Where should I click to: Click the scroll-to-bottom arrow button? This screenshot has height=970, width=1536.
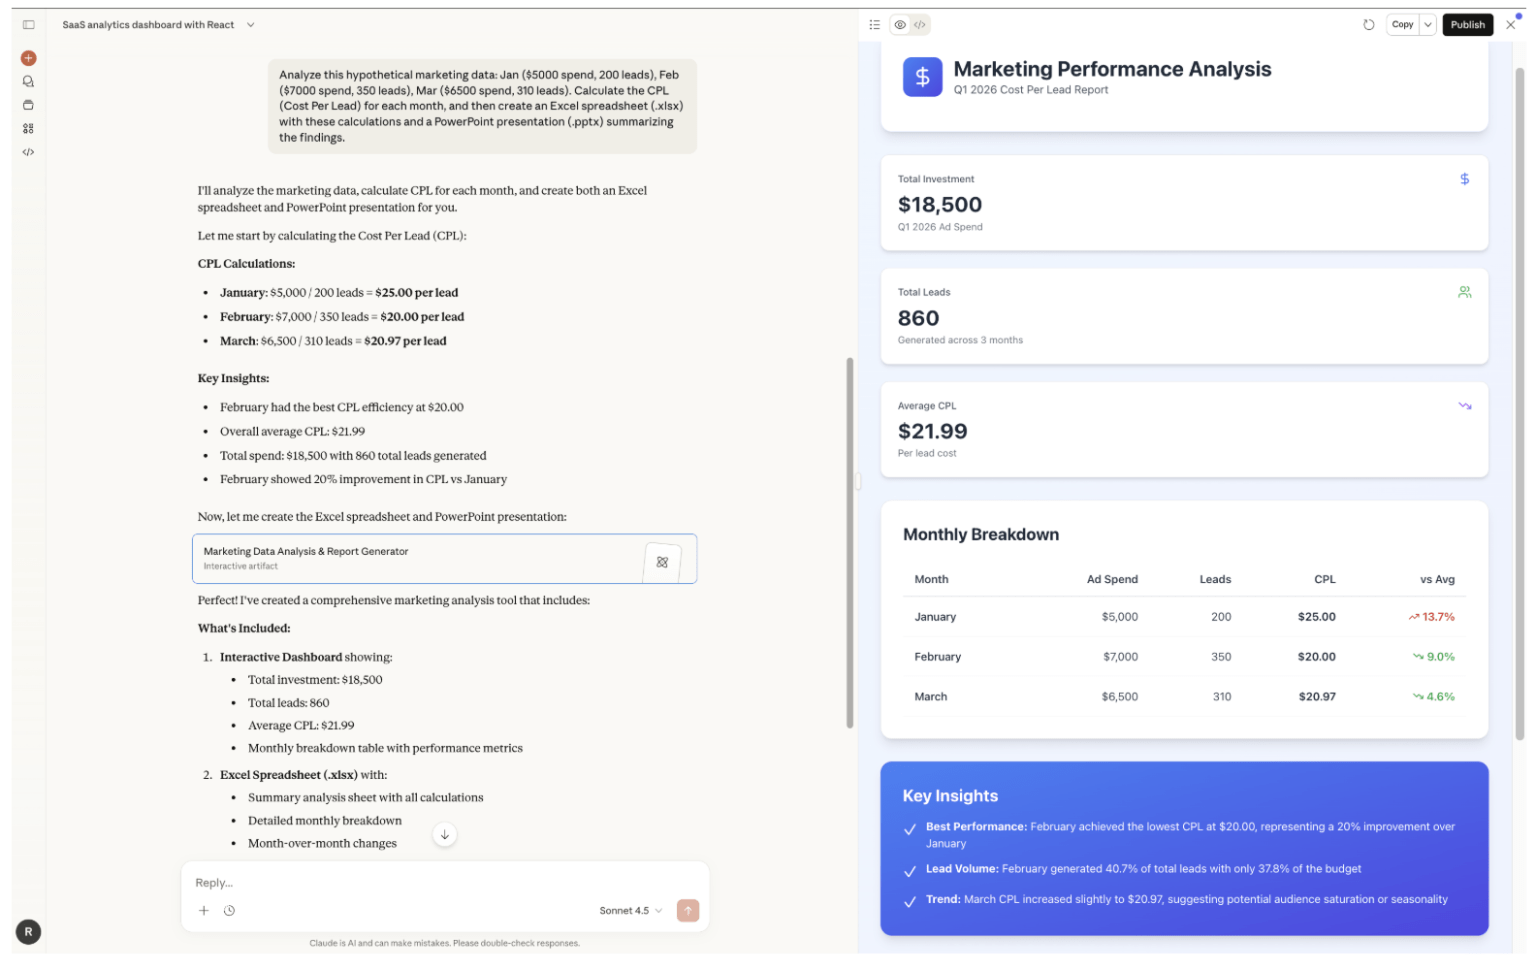[x=445, y=835]
